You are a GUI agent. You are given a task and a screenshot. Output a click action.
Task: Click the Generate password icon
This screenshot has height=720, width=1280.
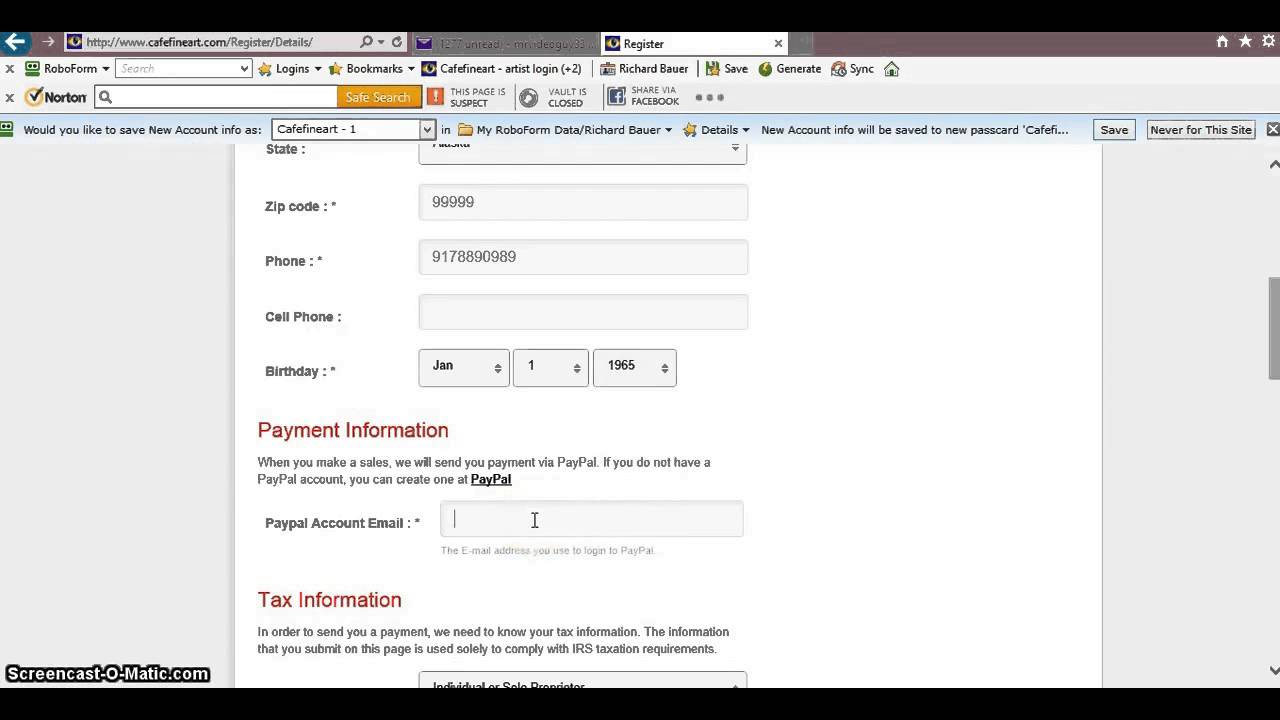tap(790, 69)
